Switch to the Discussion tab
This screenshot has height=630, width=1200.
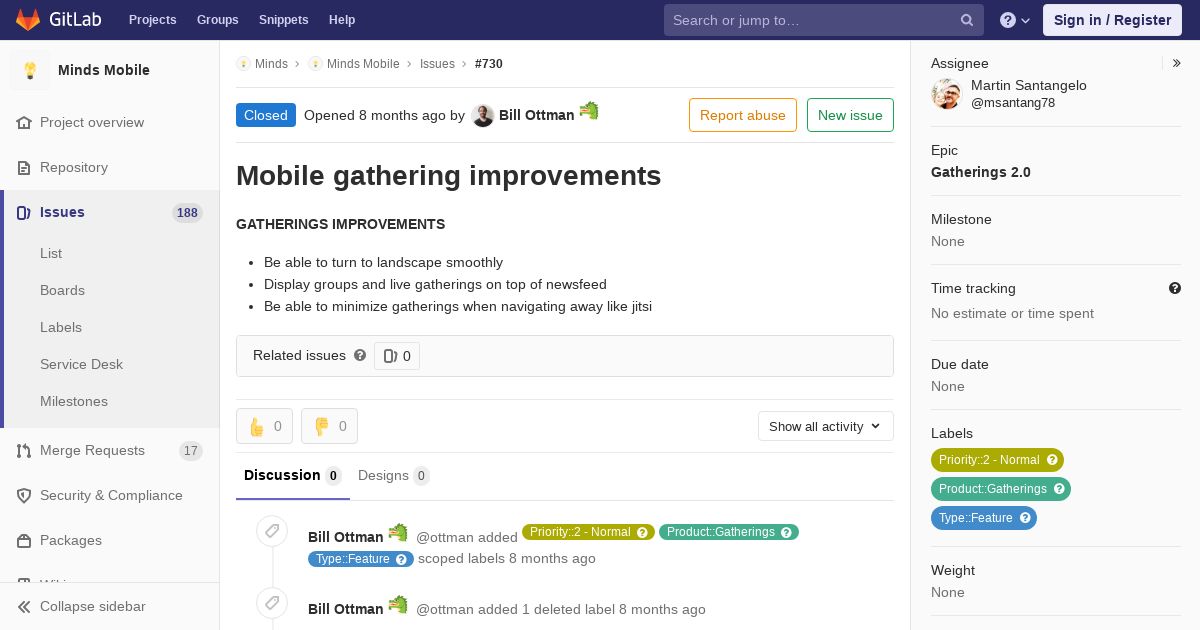coord(293,475)
